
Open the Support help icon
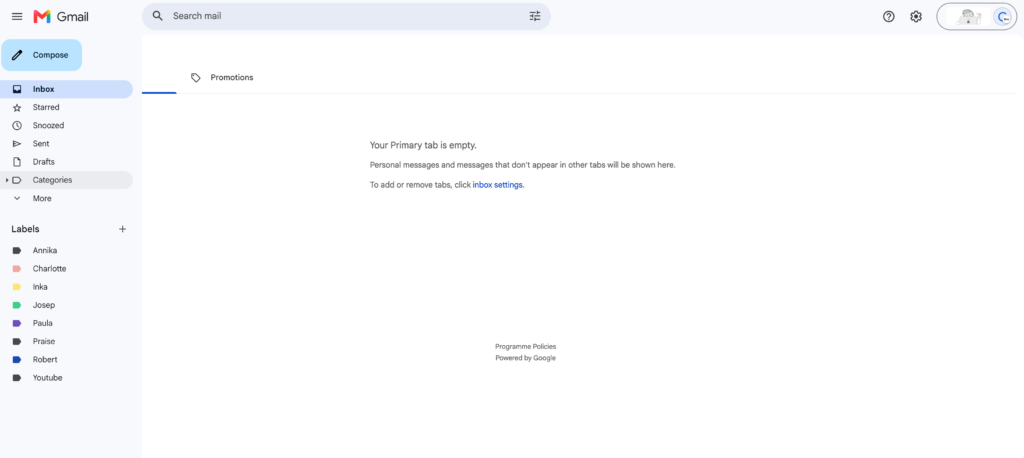click(888, 16)
